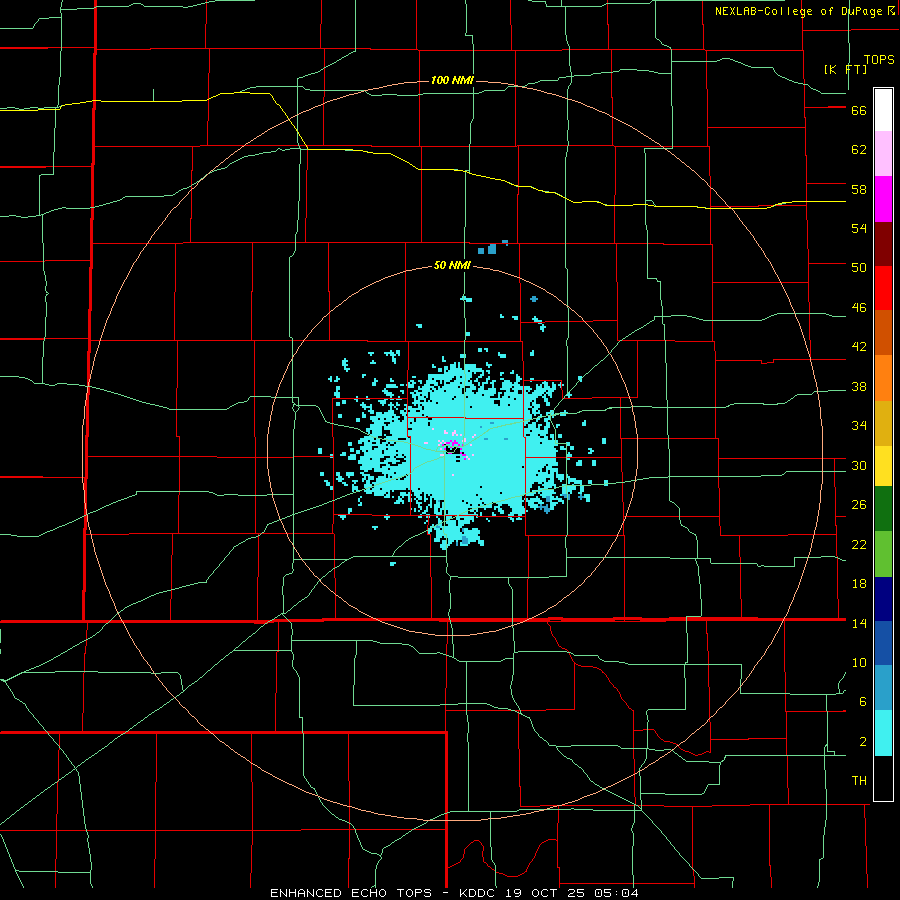Click the legend value '2'

point(863,742)
